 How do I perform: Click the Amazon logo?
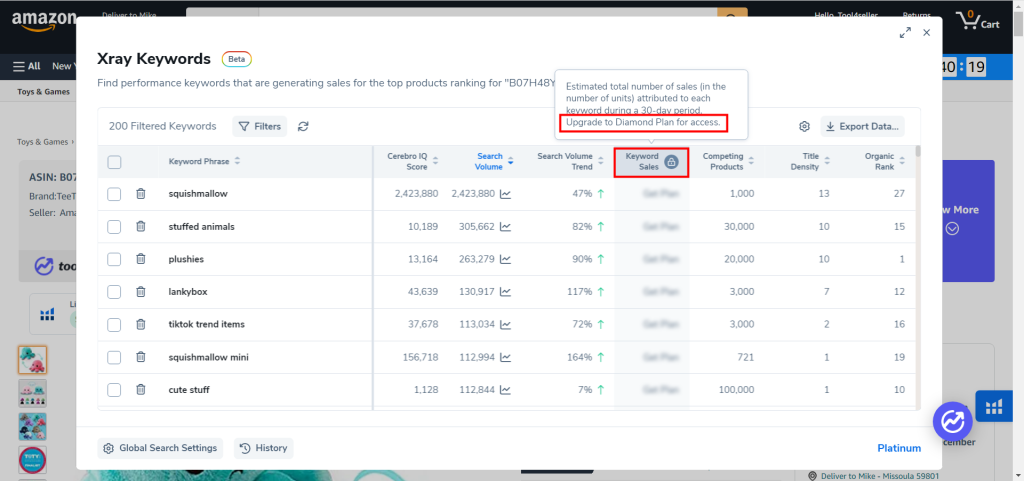[44, 20]
